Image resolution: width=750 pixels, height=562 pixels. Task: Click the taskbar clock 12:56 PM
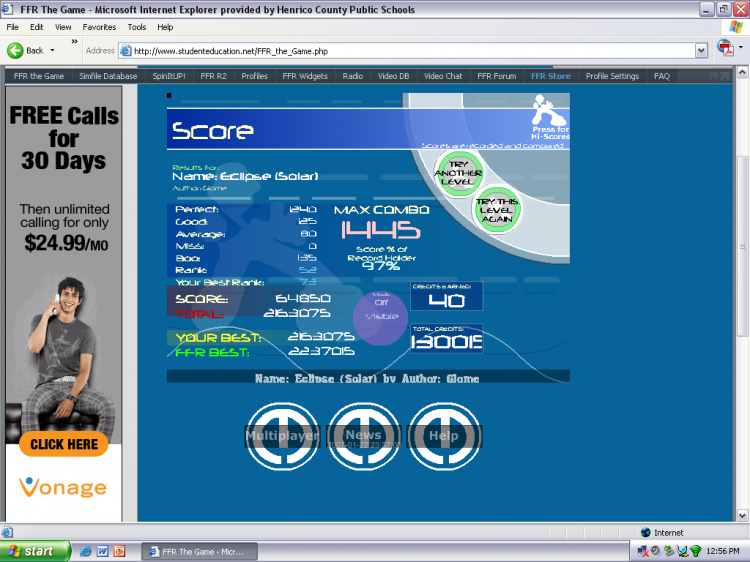tap(723, 551)
